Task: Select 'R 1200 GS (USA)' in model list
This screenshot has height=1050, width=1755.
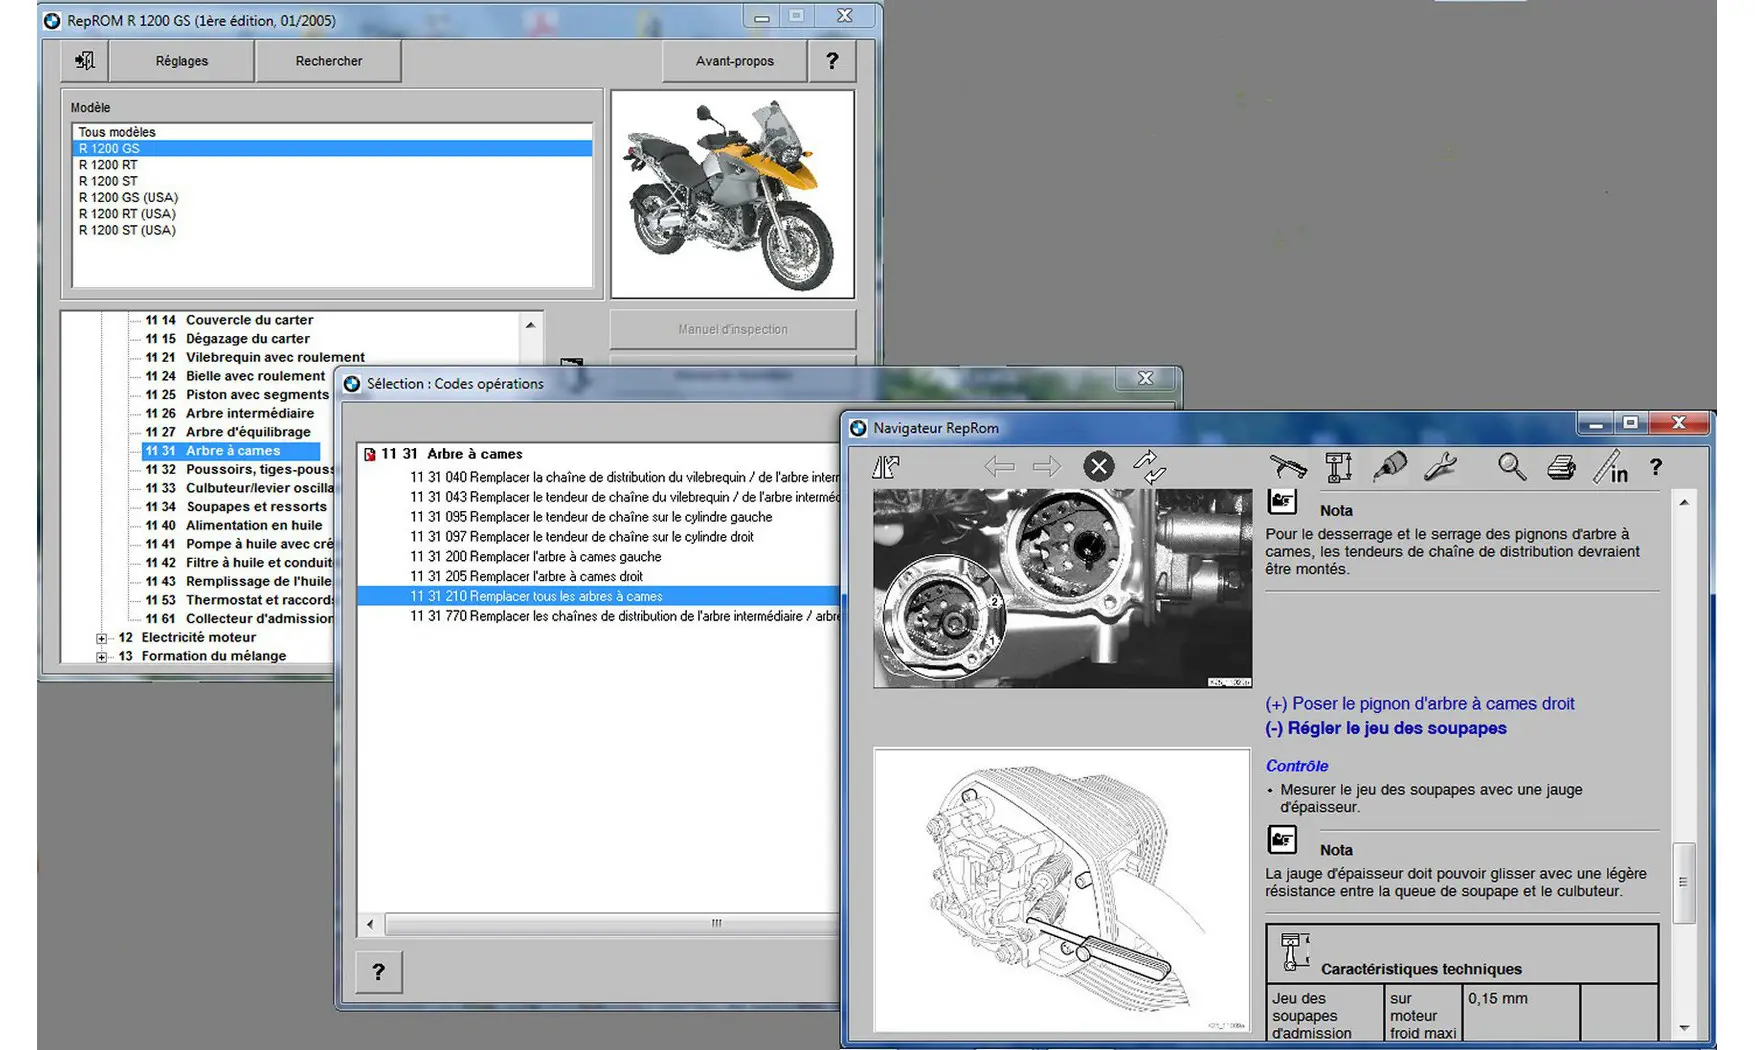Action: [332, 198]
